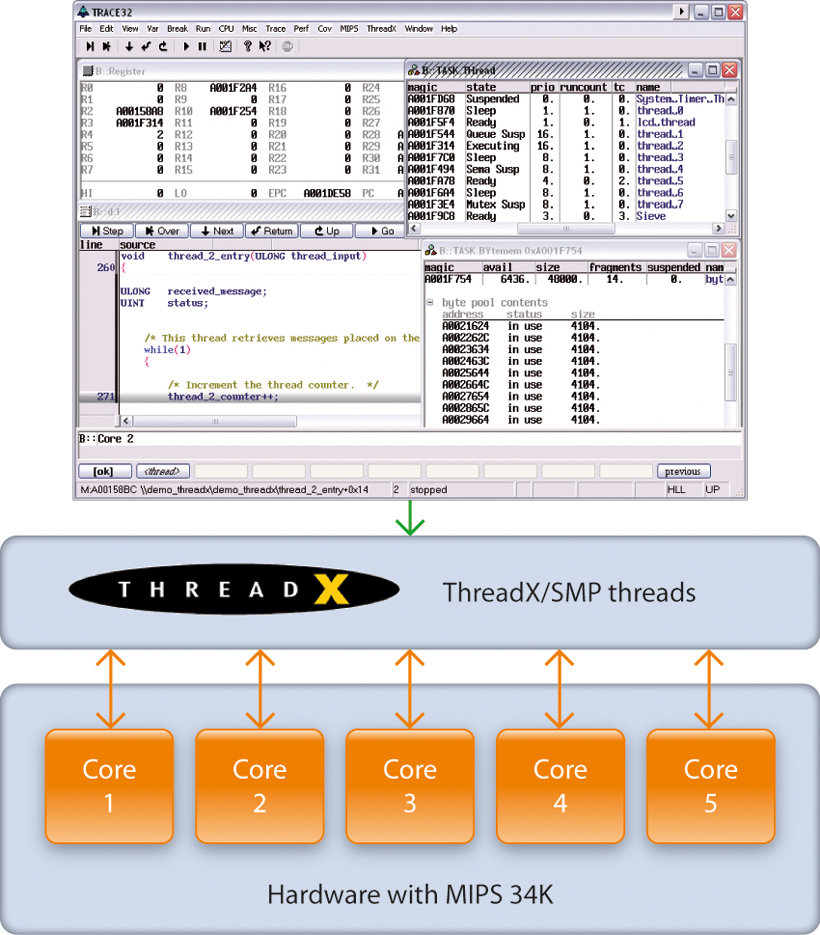Maximize the TASK.THread window
The image size is (820, 935).
[x=713, y=70]
